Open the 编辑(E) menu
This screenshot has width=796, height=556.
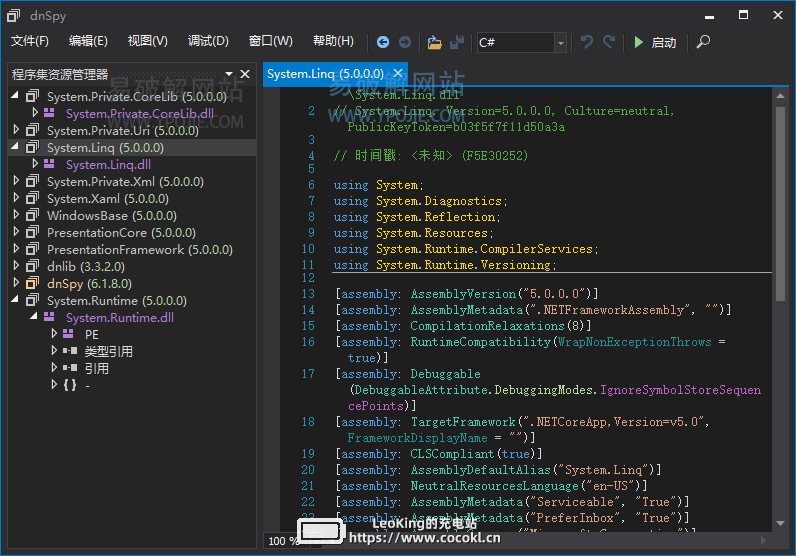coord(88,41)
